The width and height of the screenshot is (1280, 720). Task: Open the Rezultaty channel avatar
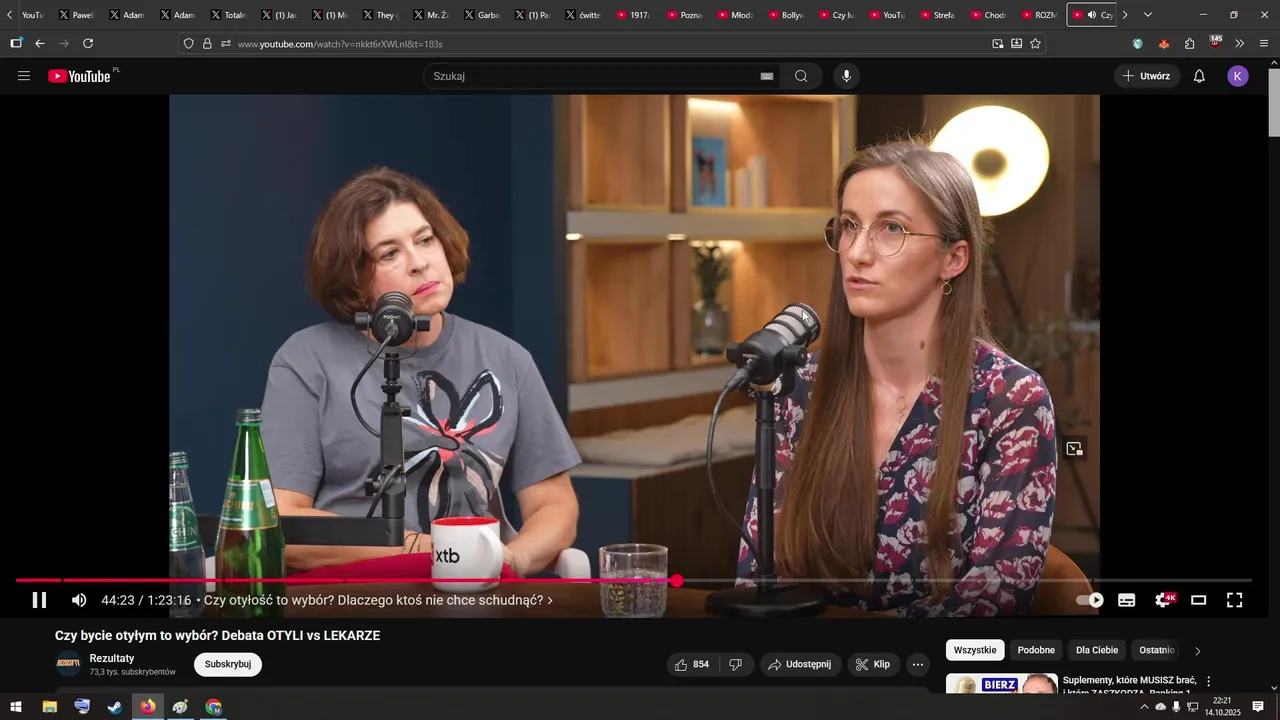tap(68, 664)
